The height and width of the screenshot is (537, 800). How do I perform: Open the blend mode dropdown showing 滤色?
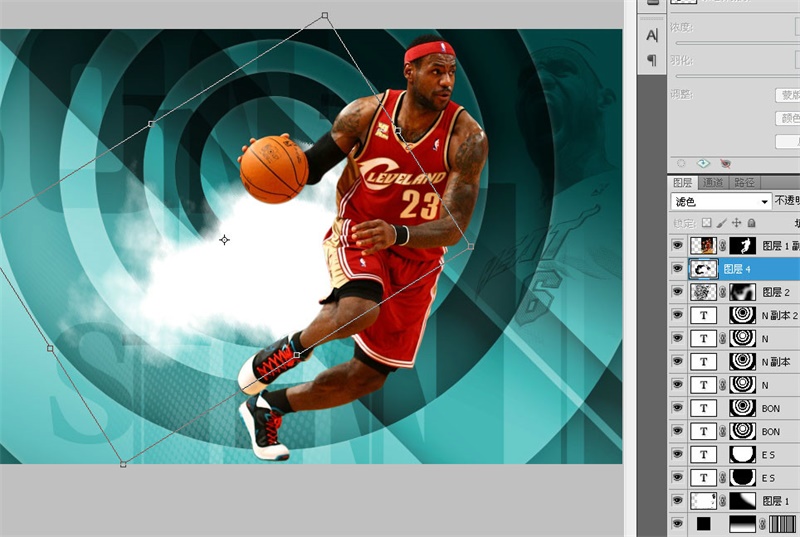[720, 201]
